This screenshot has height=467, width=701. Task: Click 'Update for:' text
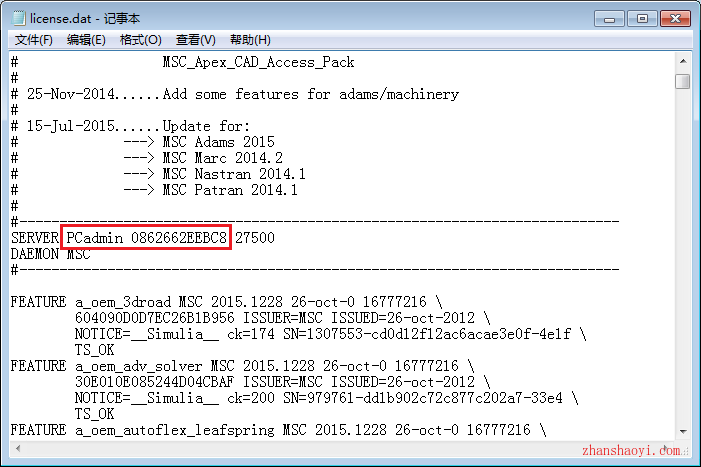[206, 126]
